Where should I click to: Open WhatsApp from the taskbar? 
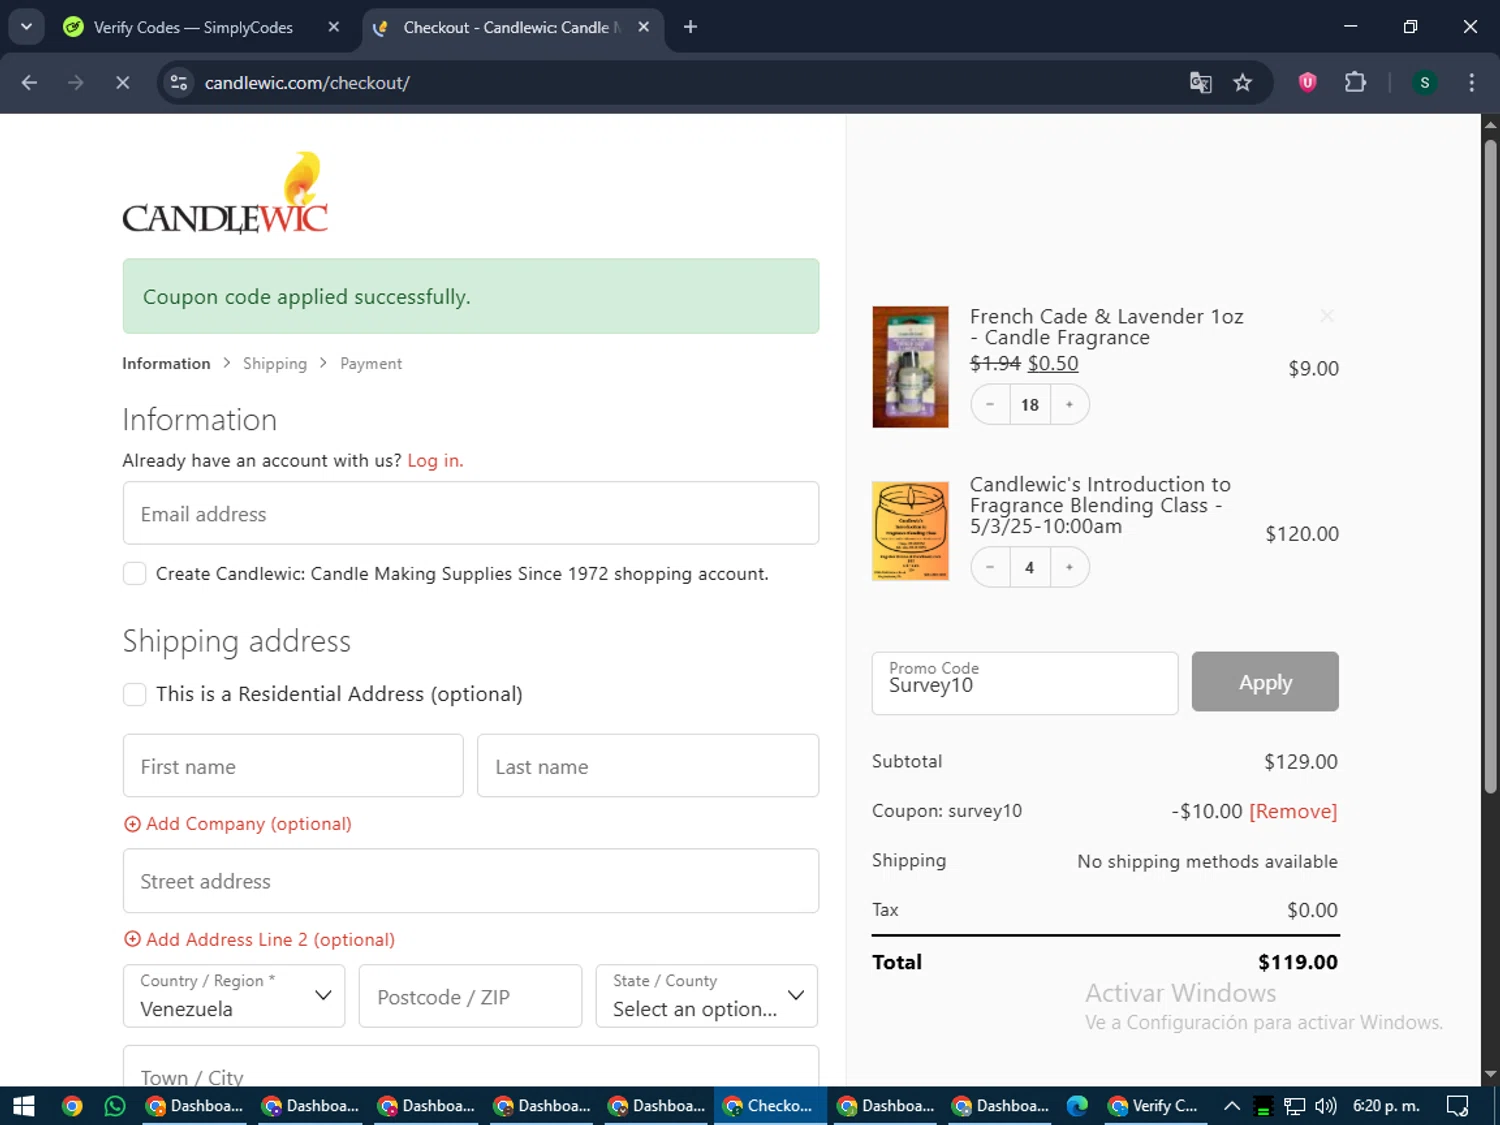(x=115, y=1106)
